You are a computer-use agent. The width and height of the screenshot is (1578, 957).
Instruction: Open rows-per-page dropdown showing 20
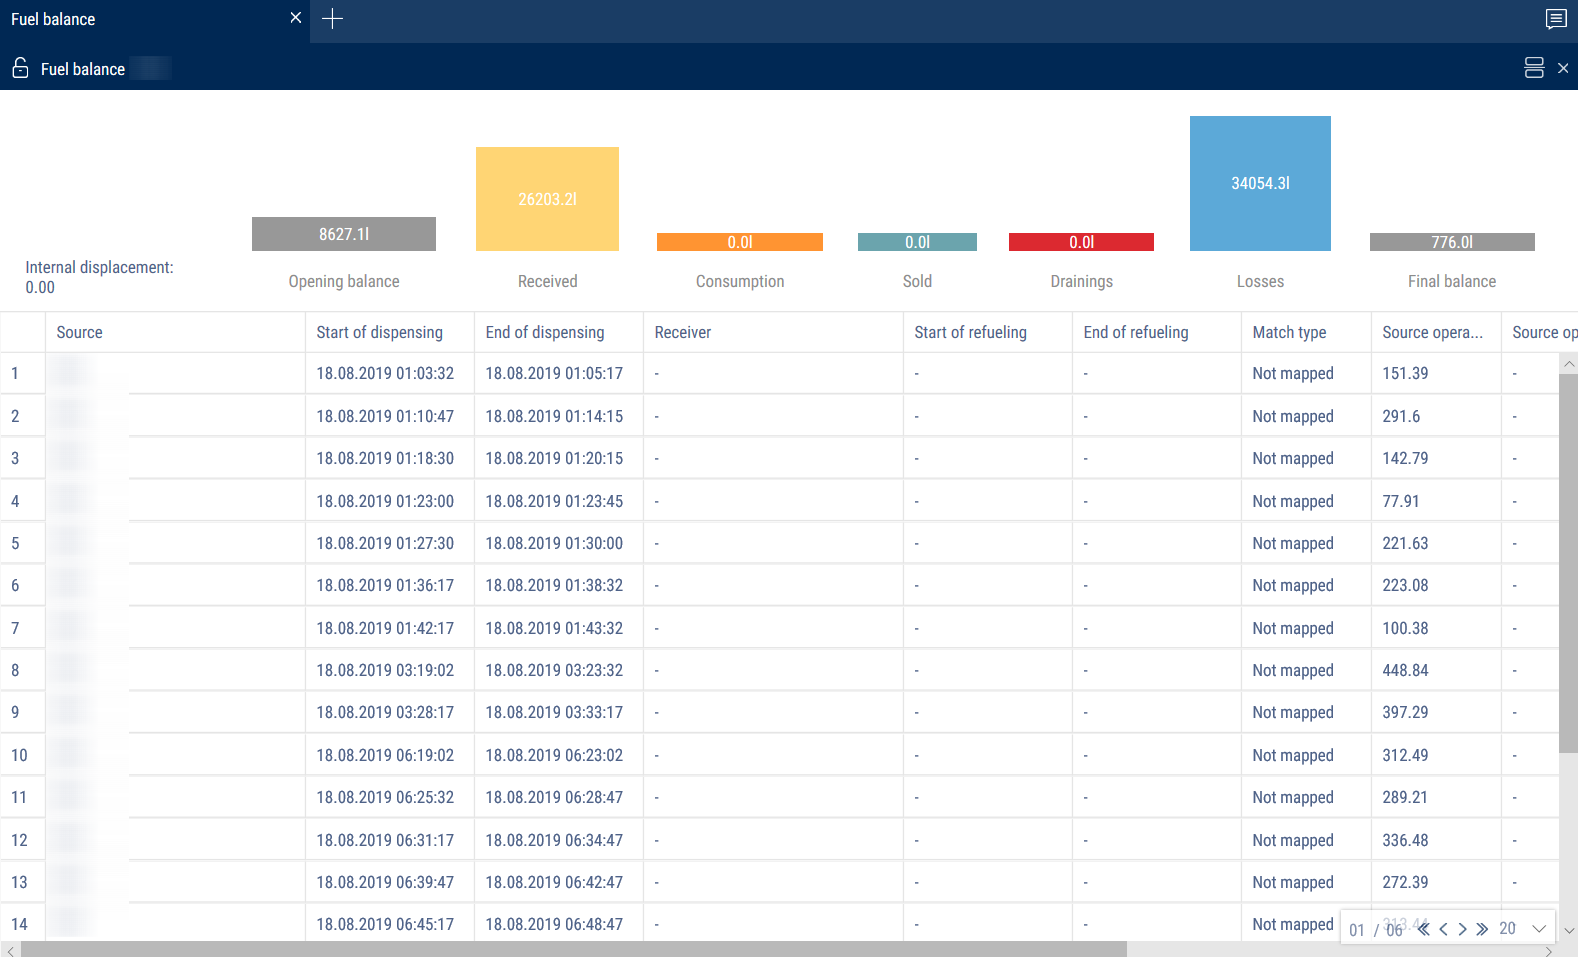(x=1523, y=929)
